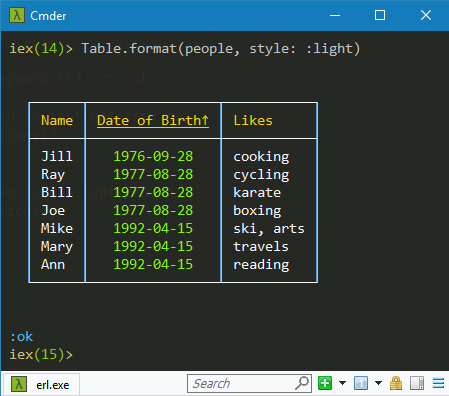Select the erl.exe console tab
This screenshot has width=449, height=396.
click(41, 384)
